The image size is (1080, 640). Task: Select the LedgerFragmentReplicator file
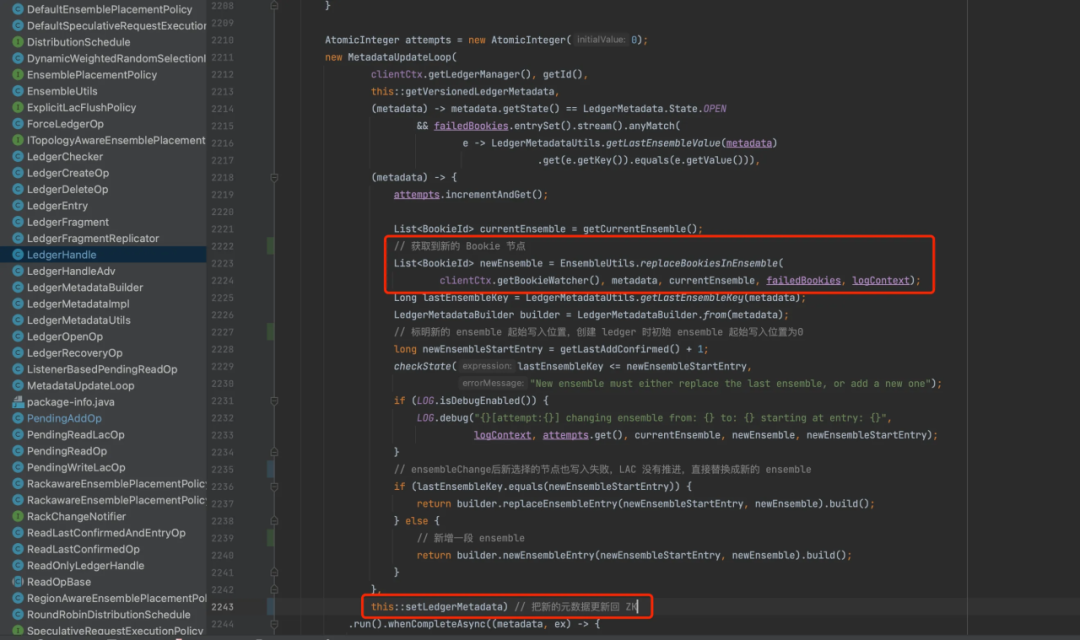93,238
